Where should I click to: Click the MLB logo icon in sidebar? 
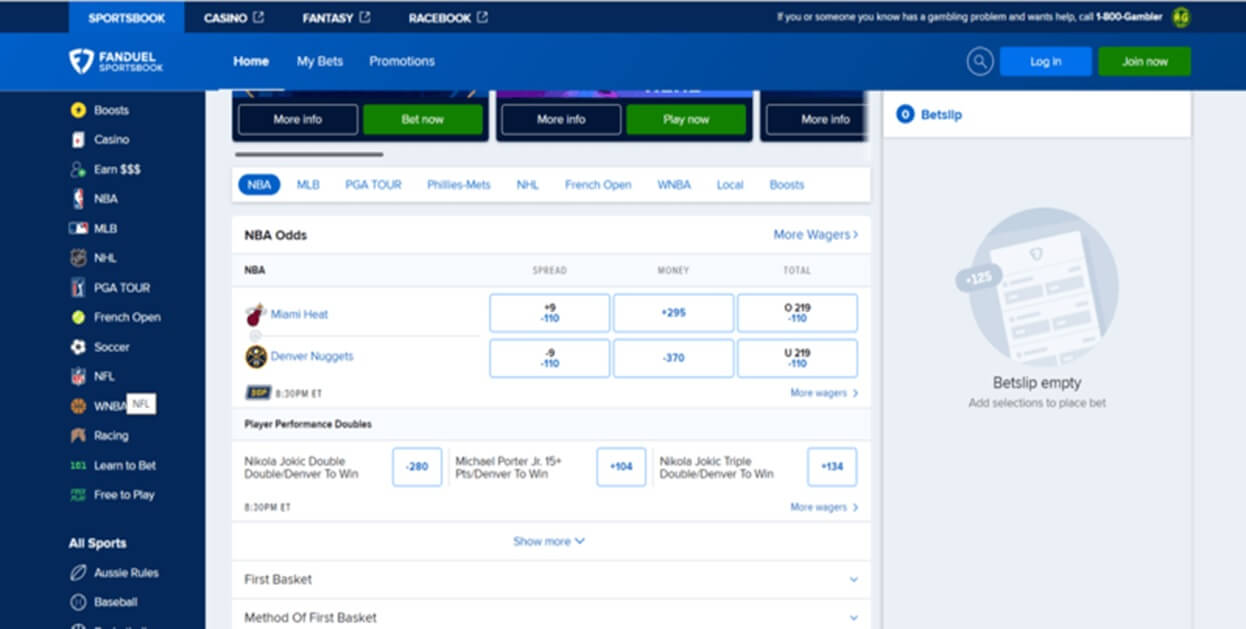(x=78, y=228)
